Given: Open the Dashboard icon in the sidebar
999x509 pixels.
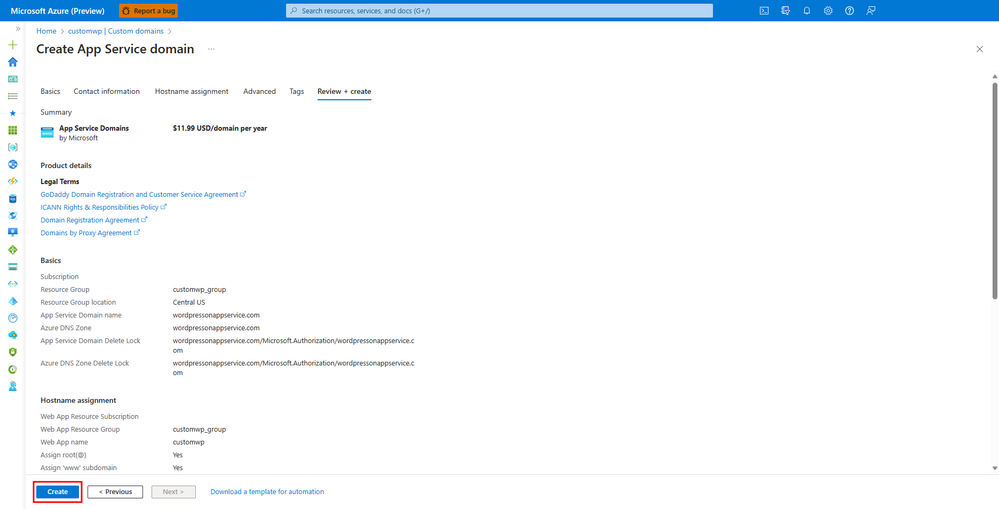Looking at the screenshot, I should [12, 79].
